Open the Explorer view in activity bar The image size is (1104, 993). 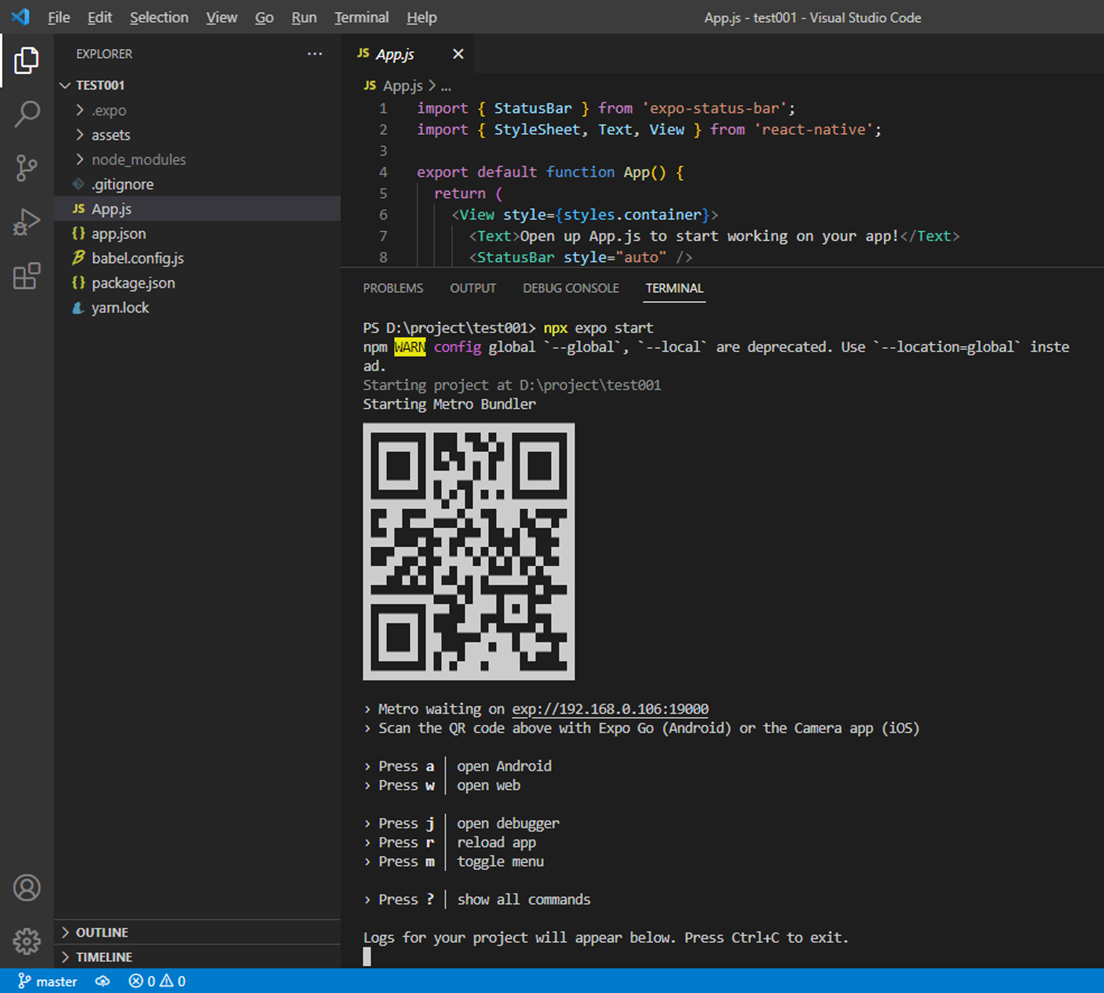[27, 61]
